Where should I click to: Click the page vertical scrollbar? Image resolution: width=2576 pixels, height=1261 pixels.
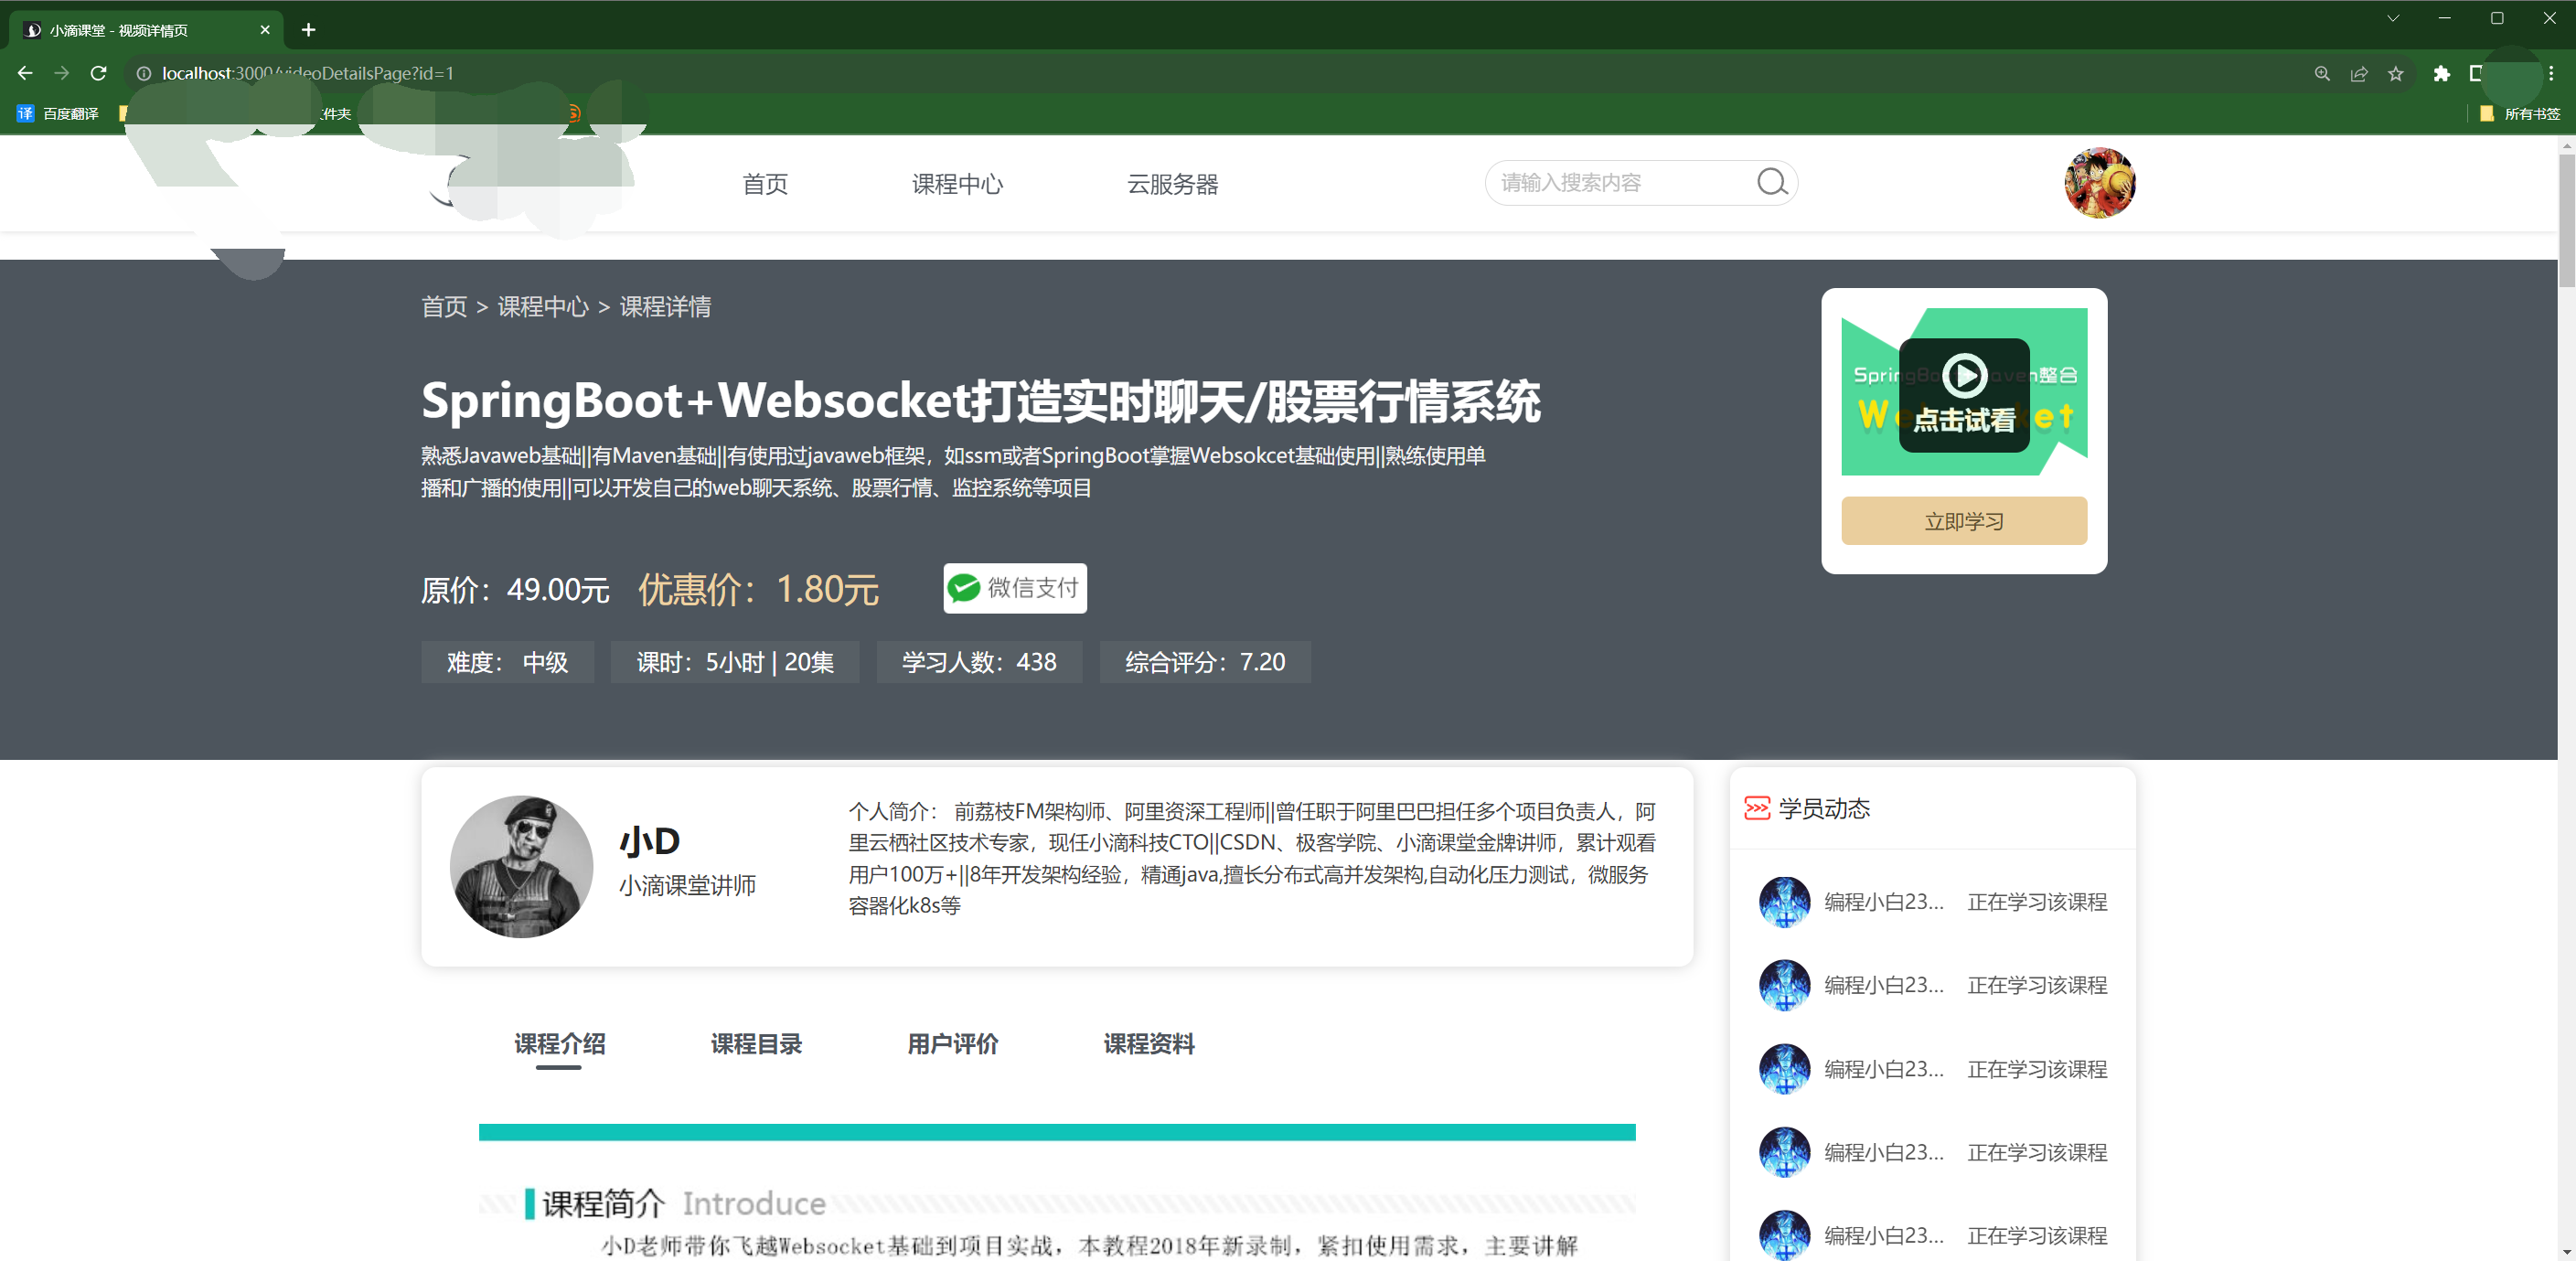click(x=2566, y=220)
